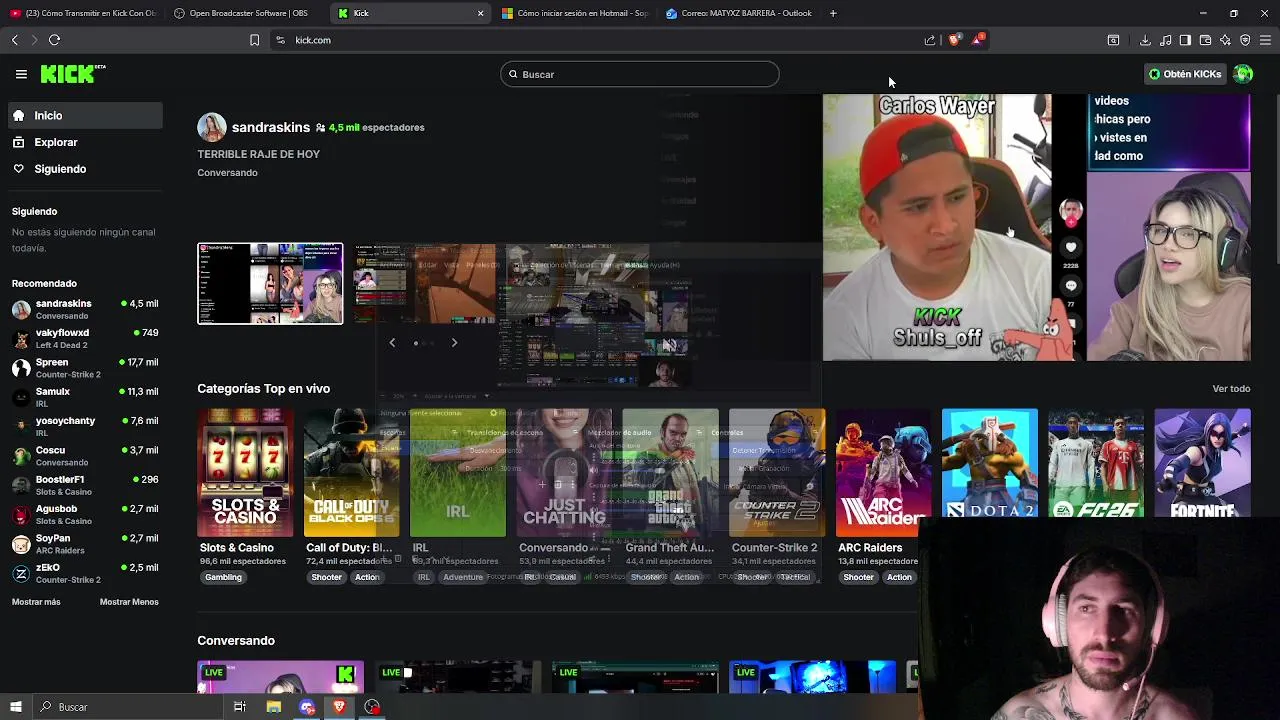
Task: Click the Brave VPN shield icon
Action: coord(1245,40)
